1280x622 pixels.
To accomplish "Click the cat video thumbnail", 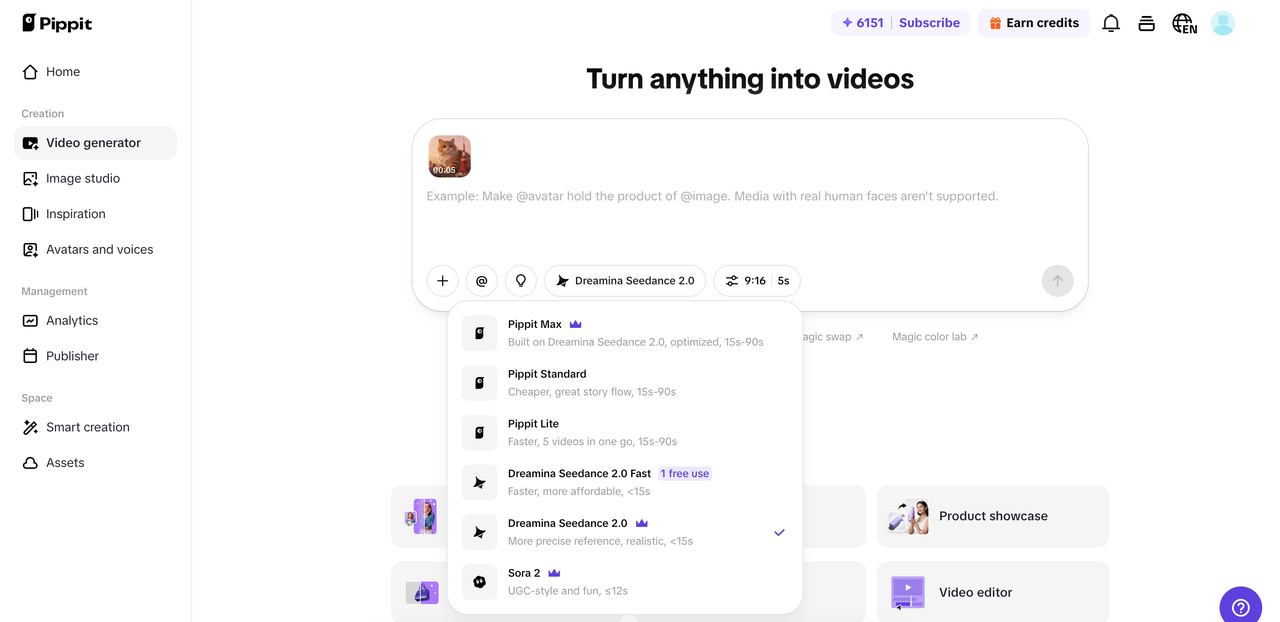I will click(450, 157).
